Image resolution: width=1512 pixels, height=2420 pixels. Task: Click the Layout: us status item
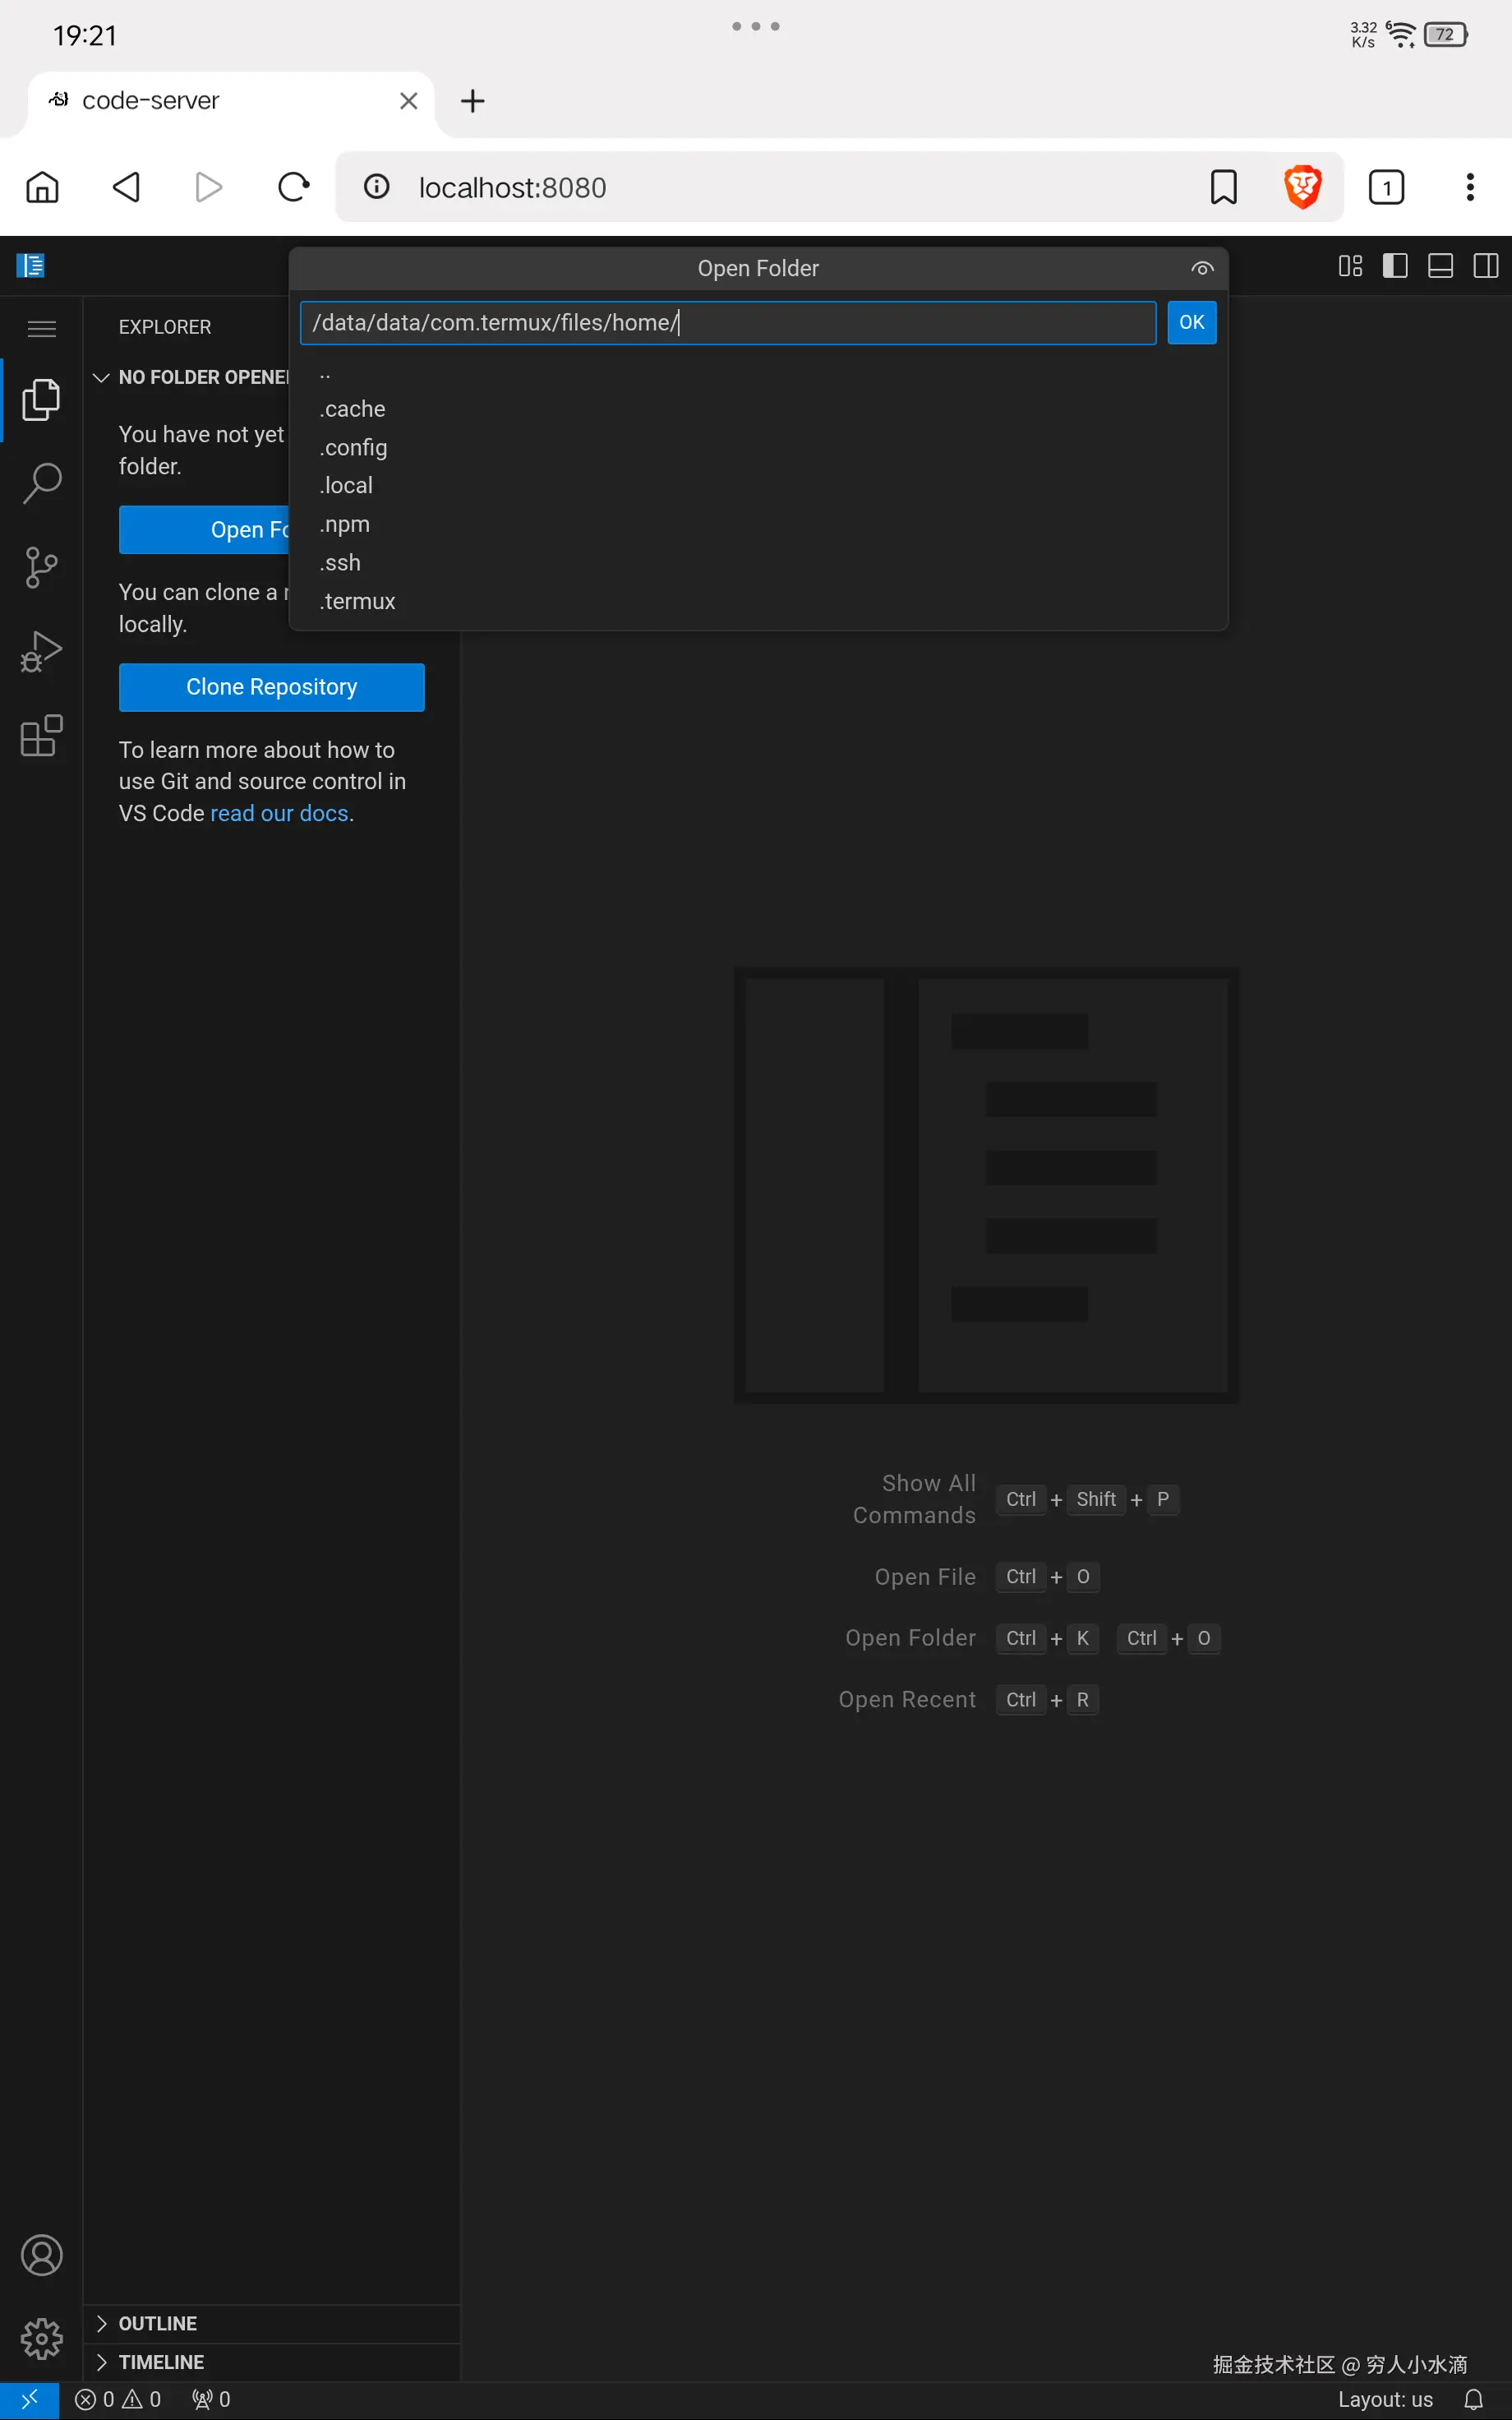click(x=1385, y=2399)
